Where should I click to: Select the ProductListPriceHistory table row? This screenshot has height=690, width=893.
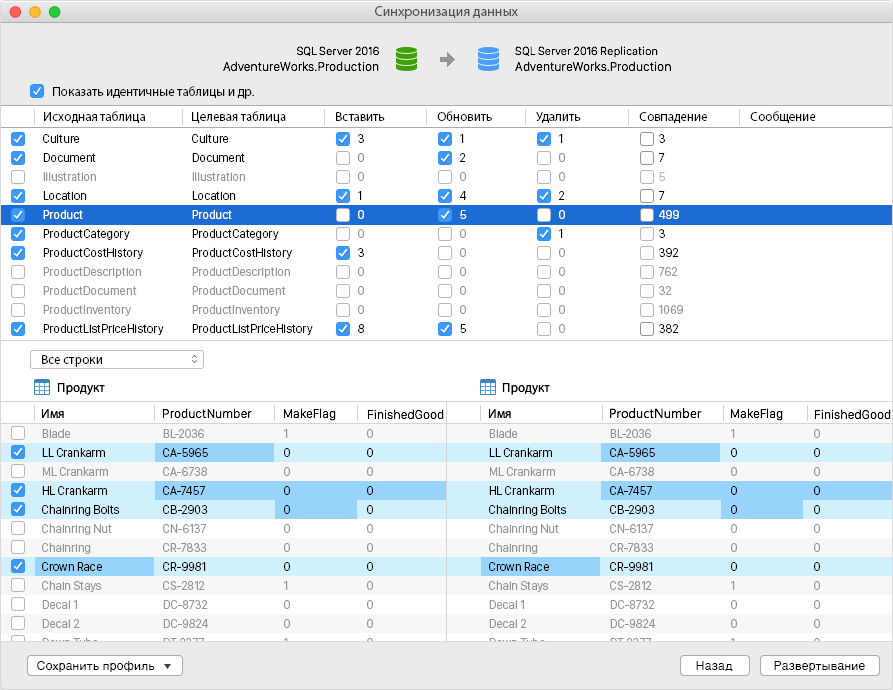[446, 329]
